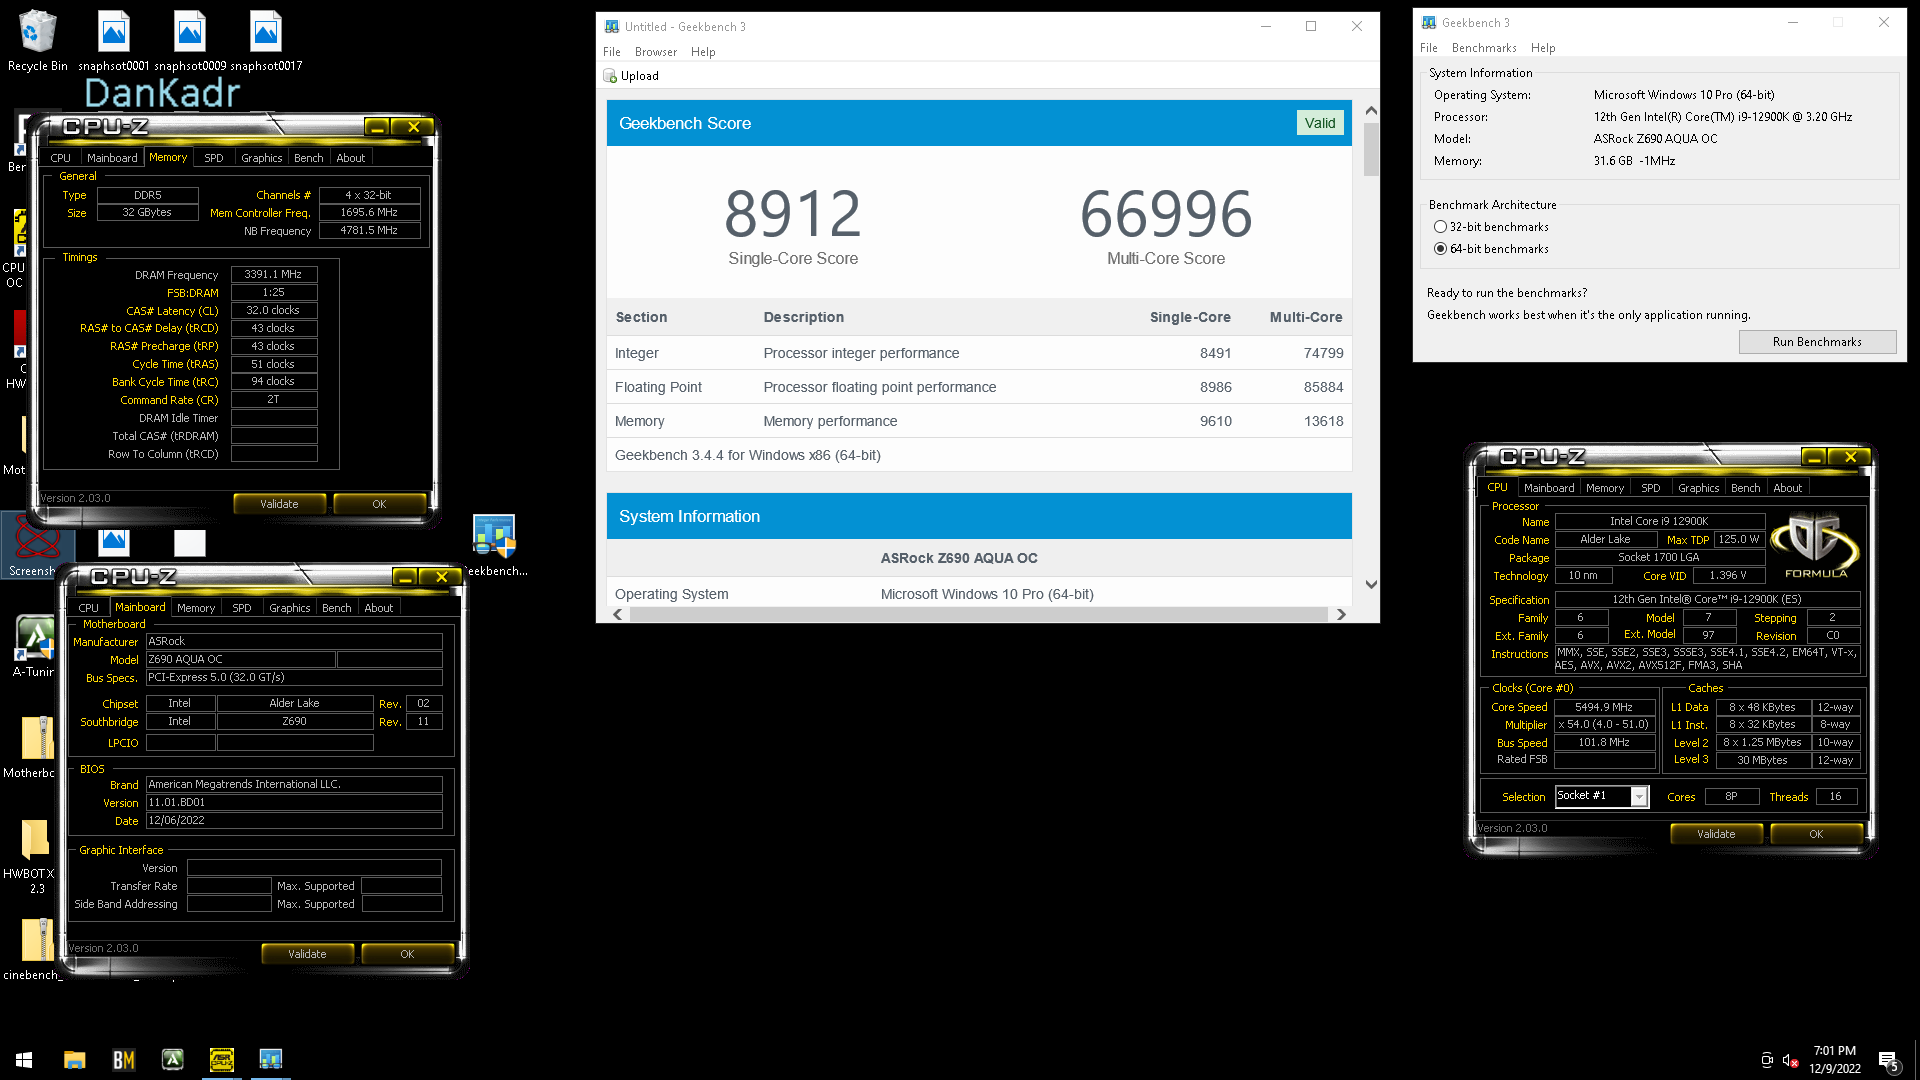Switch to Caches-window Mainboard tab in CPU-Z processor window

1549,488
